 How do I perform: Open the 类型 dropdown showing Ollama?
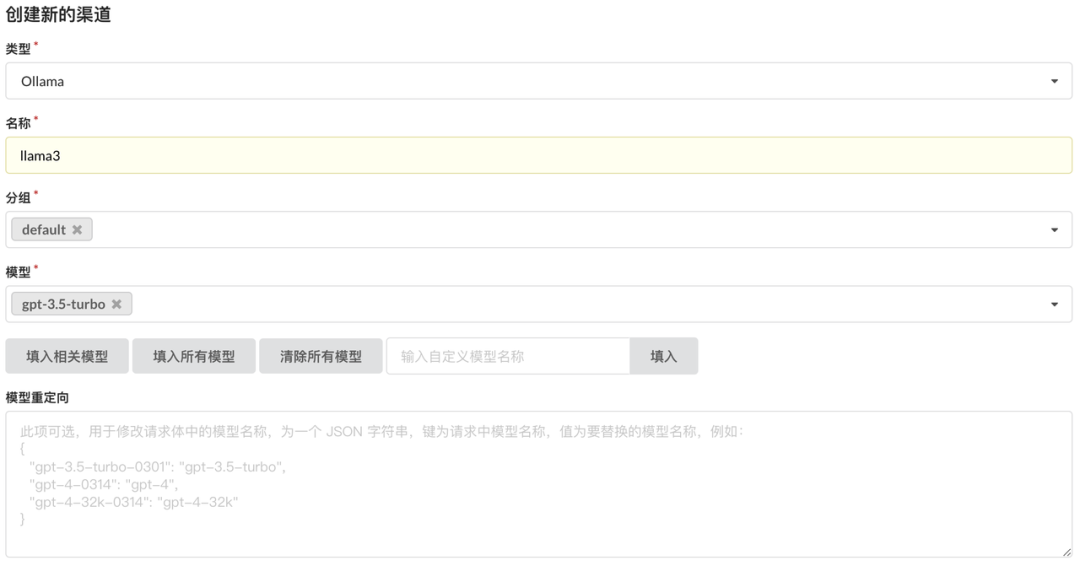coord(539,81)
